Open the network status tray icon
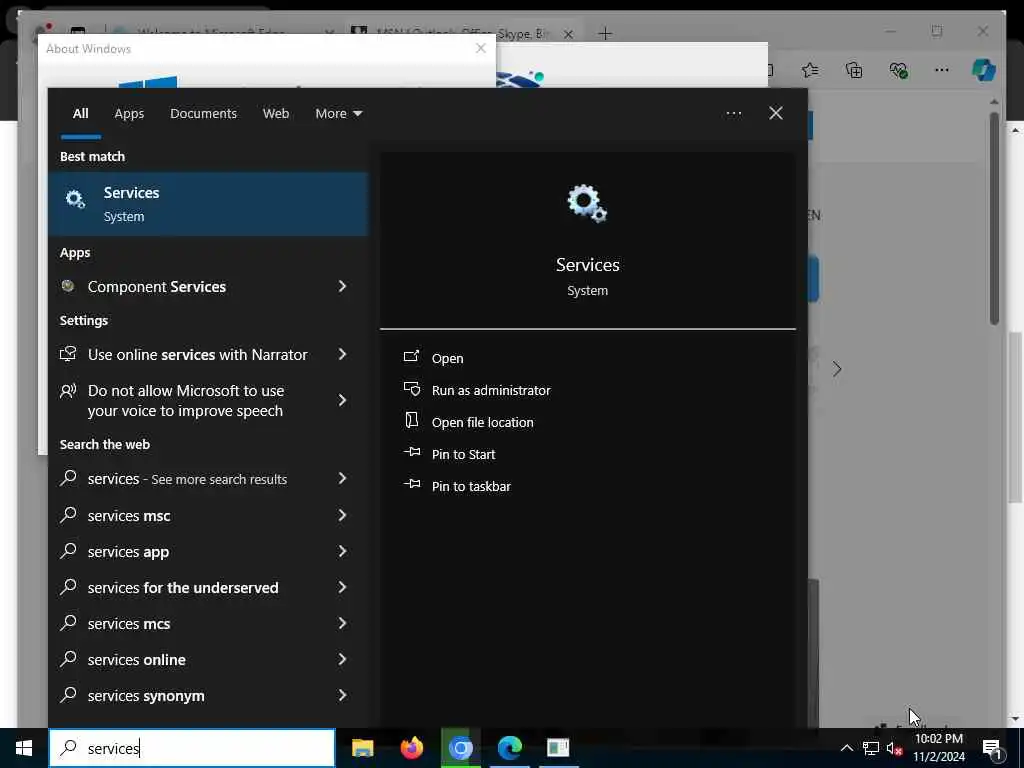Image resolution: width=1024 pixels, height=768 pixels. (871, 748)
